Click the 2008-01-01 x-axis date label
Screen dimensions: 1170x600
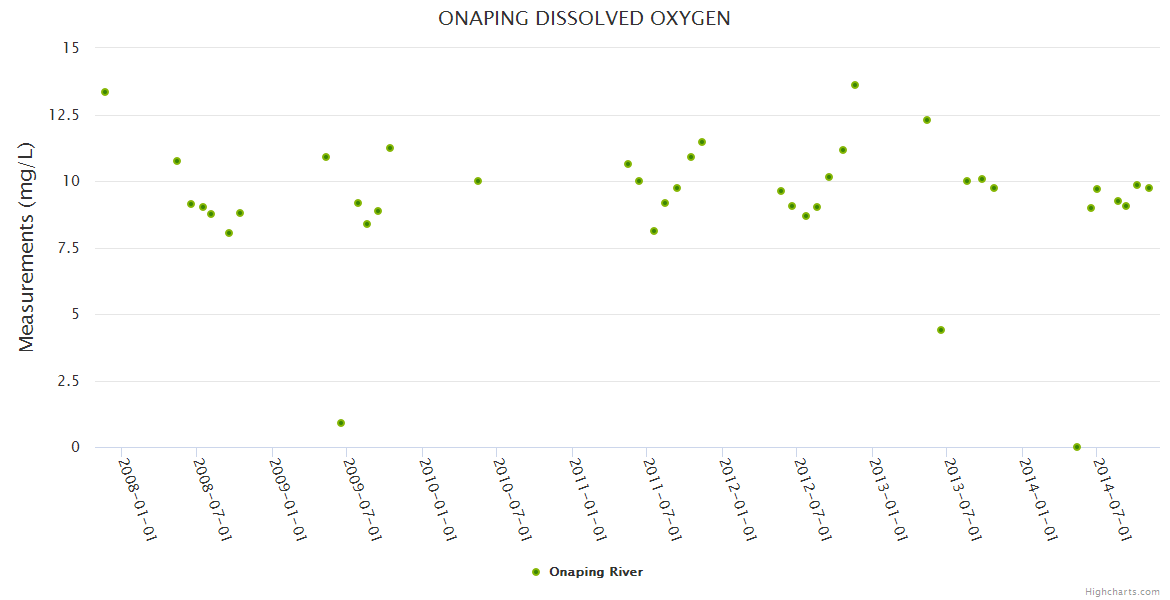pyautogui.click(x=138, y=498)
